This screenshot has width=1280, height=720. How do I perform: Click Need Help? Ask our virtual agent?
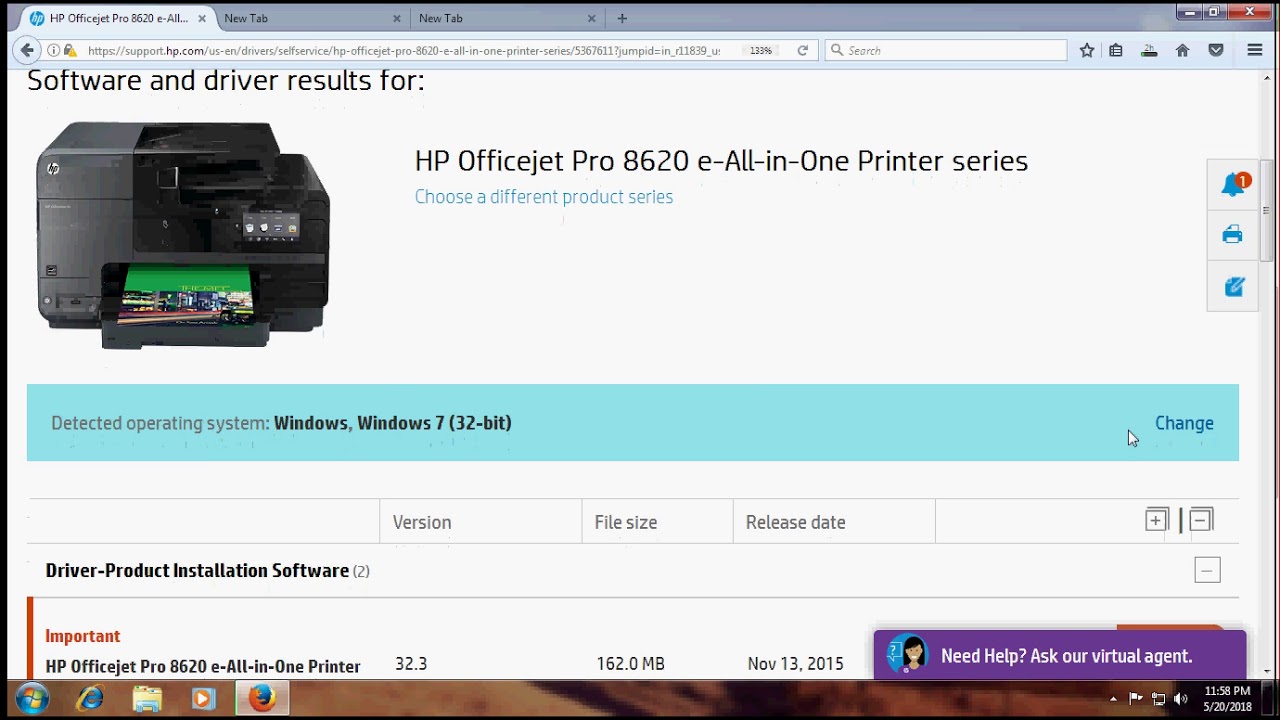1060,656
